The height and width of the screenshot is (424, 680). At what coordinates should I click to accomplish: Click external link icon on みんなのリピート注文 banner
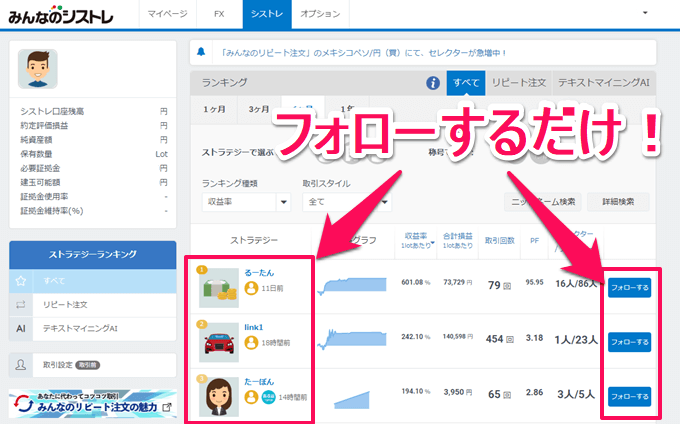(x=167, y=407)
